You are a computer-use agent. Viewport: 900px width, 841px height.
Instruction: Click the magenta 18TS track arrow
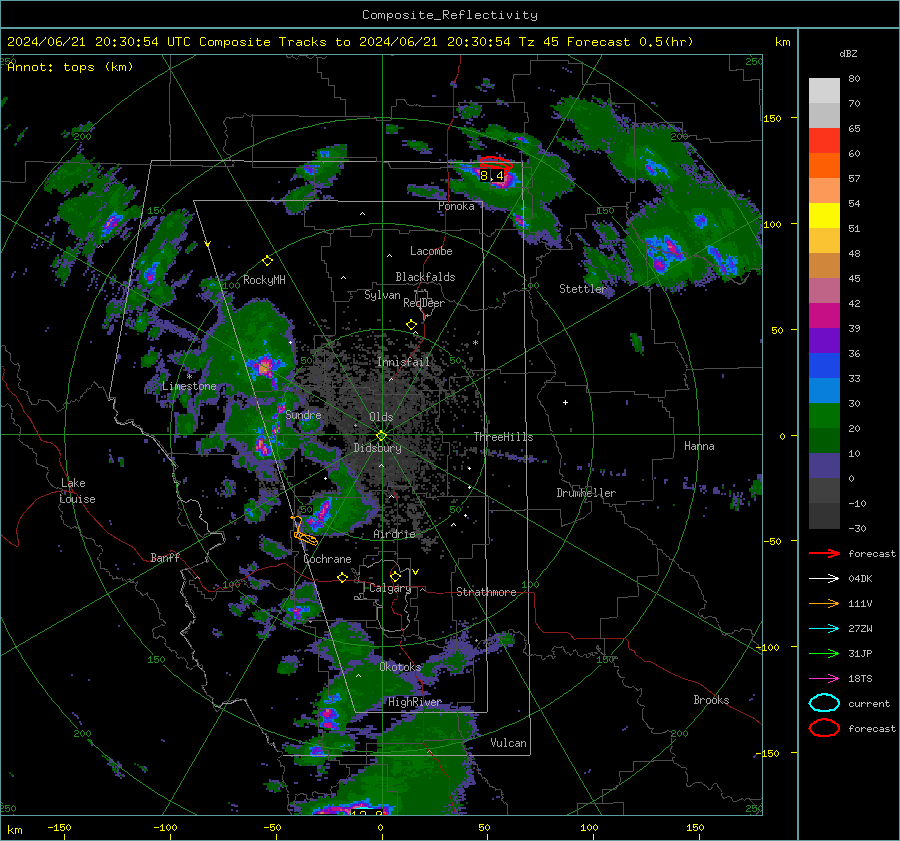[x=824, y=679]
